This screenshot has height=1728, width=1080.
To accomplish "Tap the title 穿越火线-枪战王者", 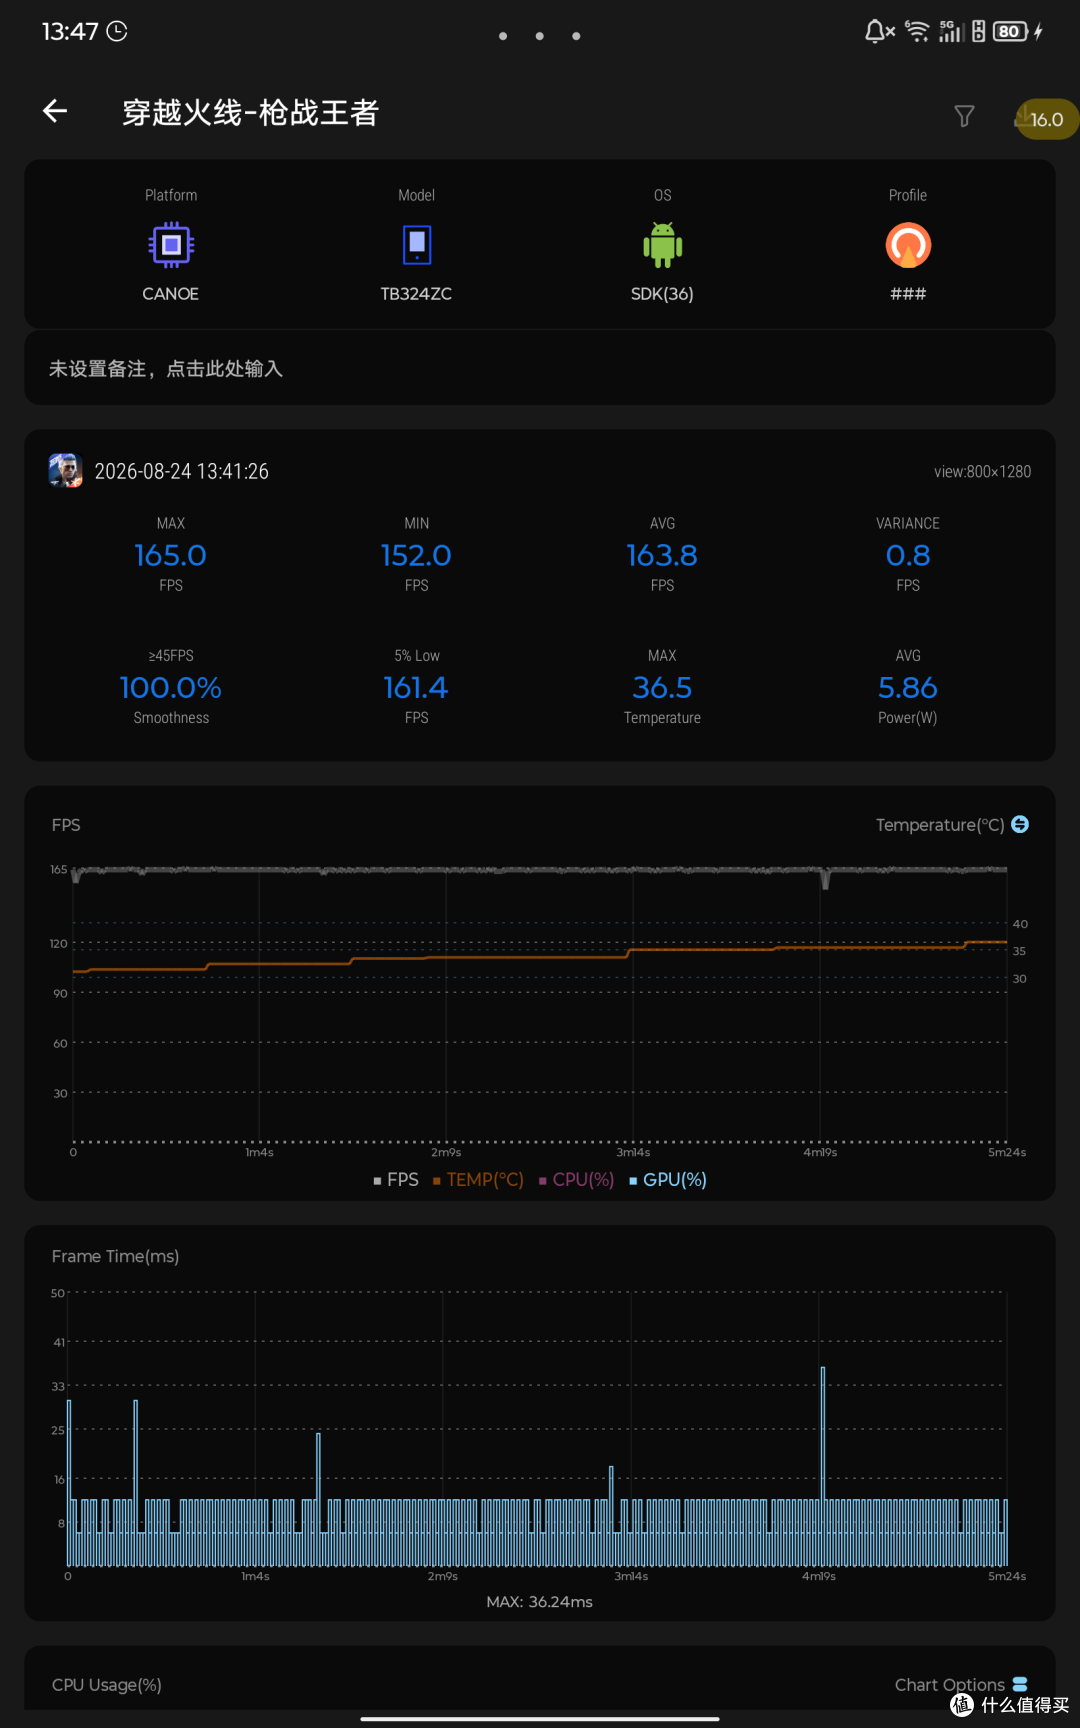I will (x=250, y=113).
